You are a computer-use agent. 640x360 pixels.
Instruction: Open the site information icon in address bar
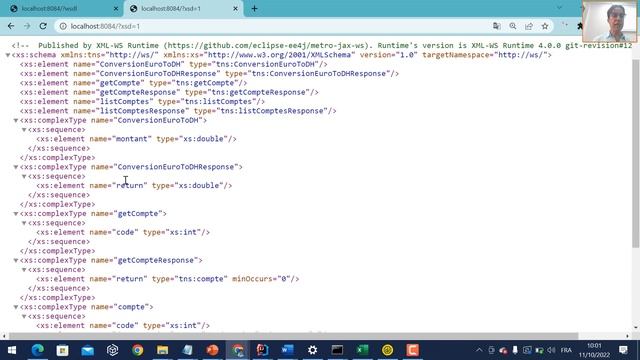[63, 26]
